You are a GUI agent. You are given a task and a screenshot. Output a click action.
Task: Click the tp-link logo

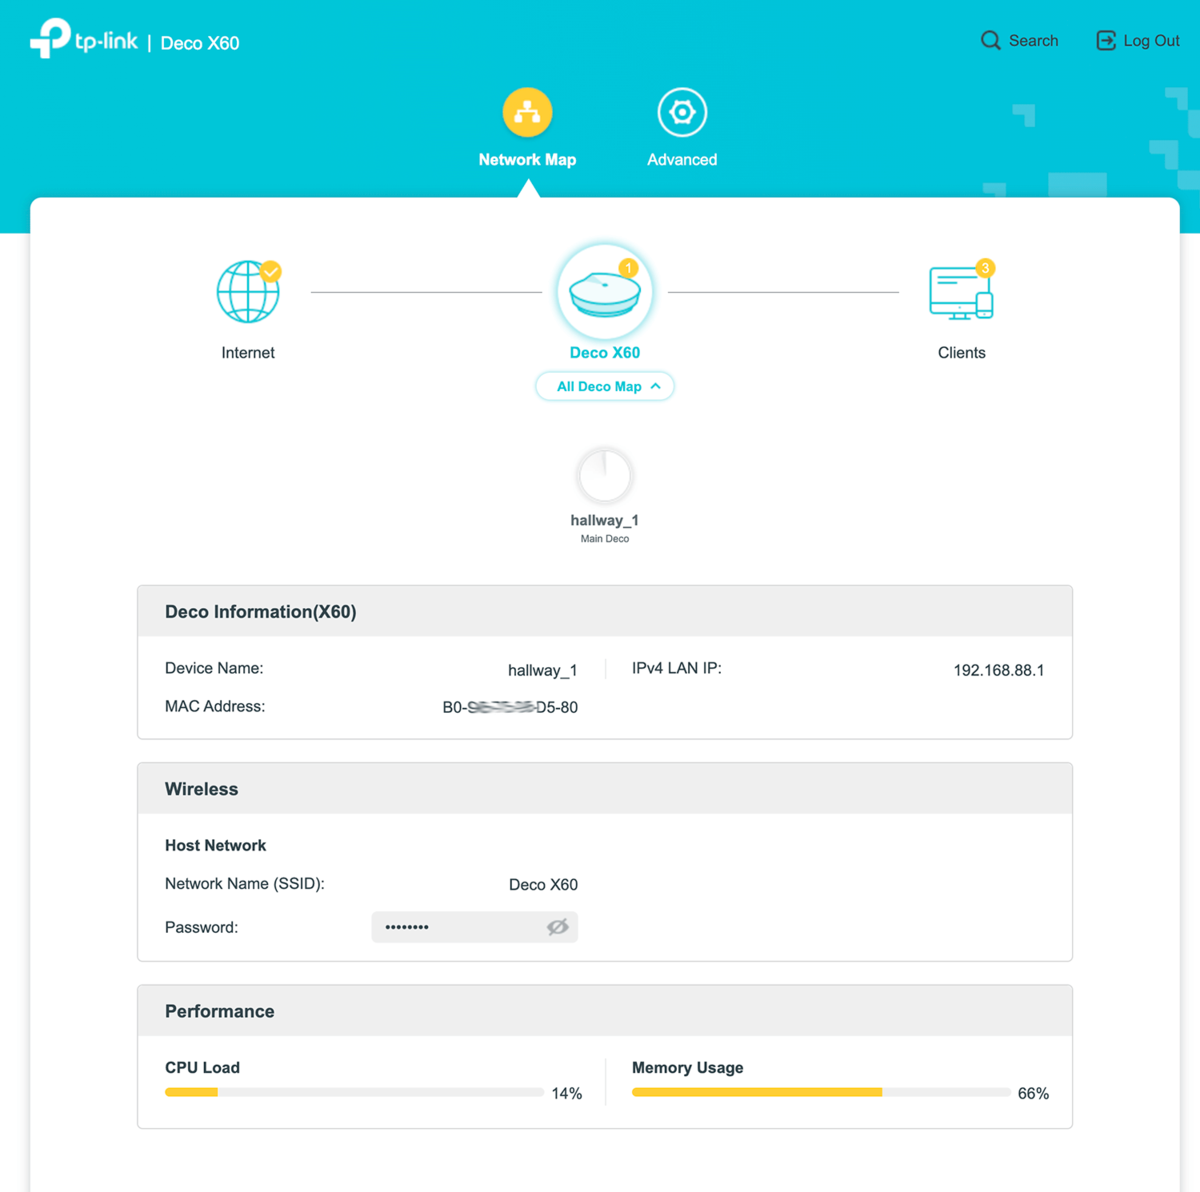84,39
